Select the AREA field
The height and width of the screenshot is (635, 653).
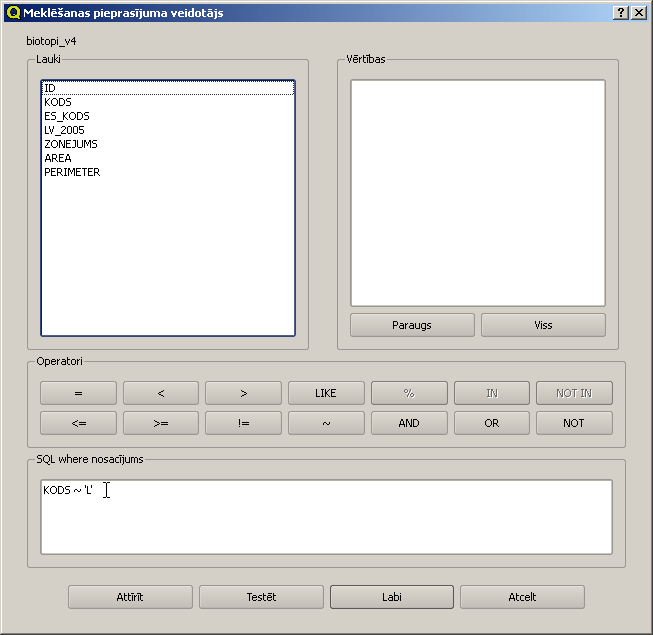(168, 158)
